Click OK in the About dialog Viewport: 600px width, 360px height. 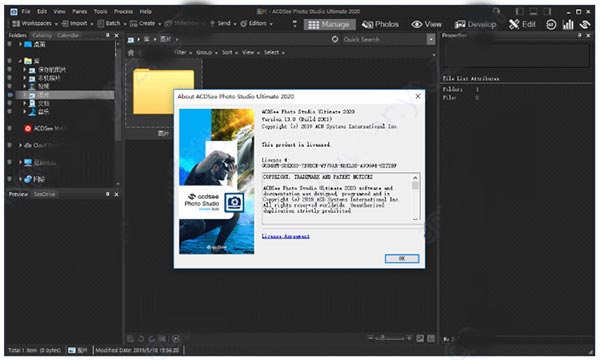pos(402,259)
